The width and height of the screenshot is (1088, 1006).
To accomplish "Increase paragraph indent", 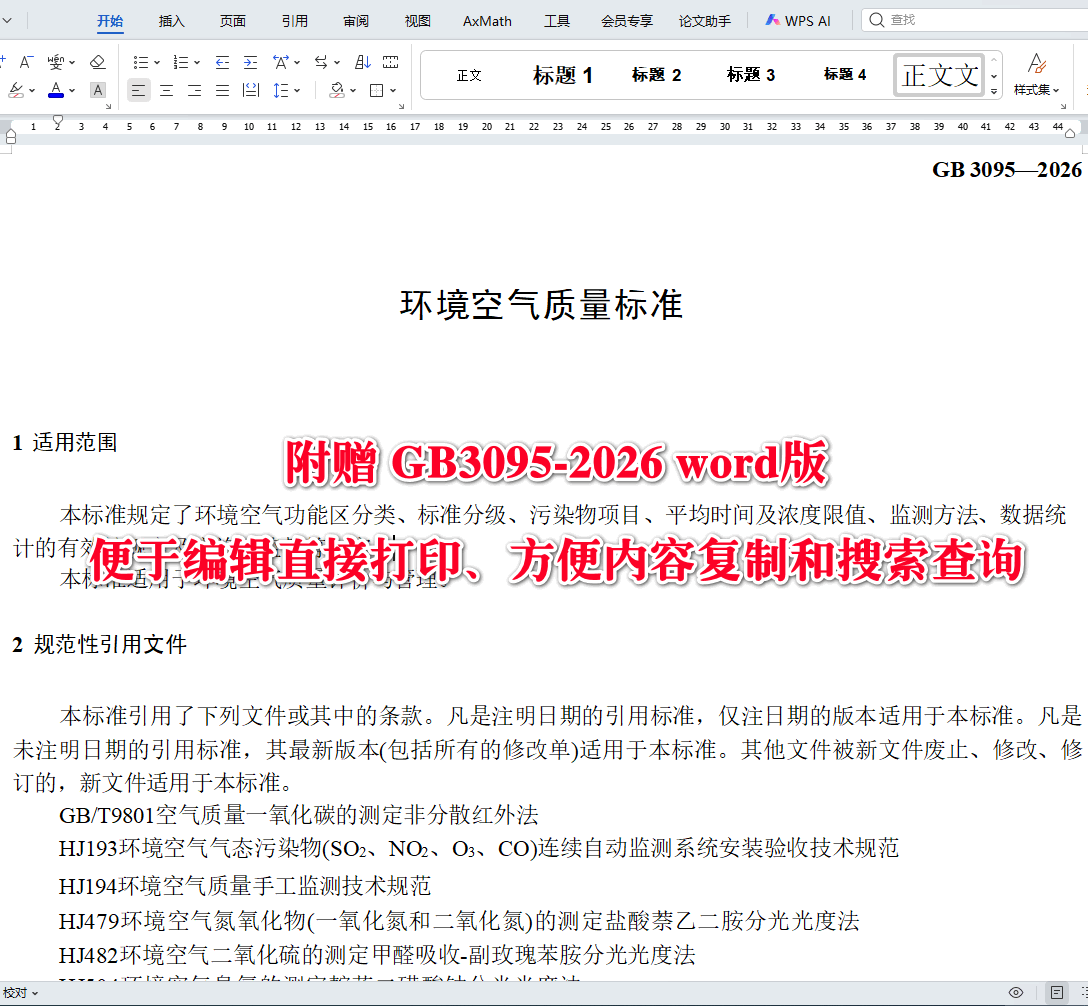I will [x=249, y=62].
